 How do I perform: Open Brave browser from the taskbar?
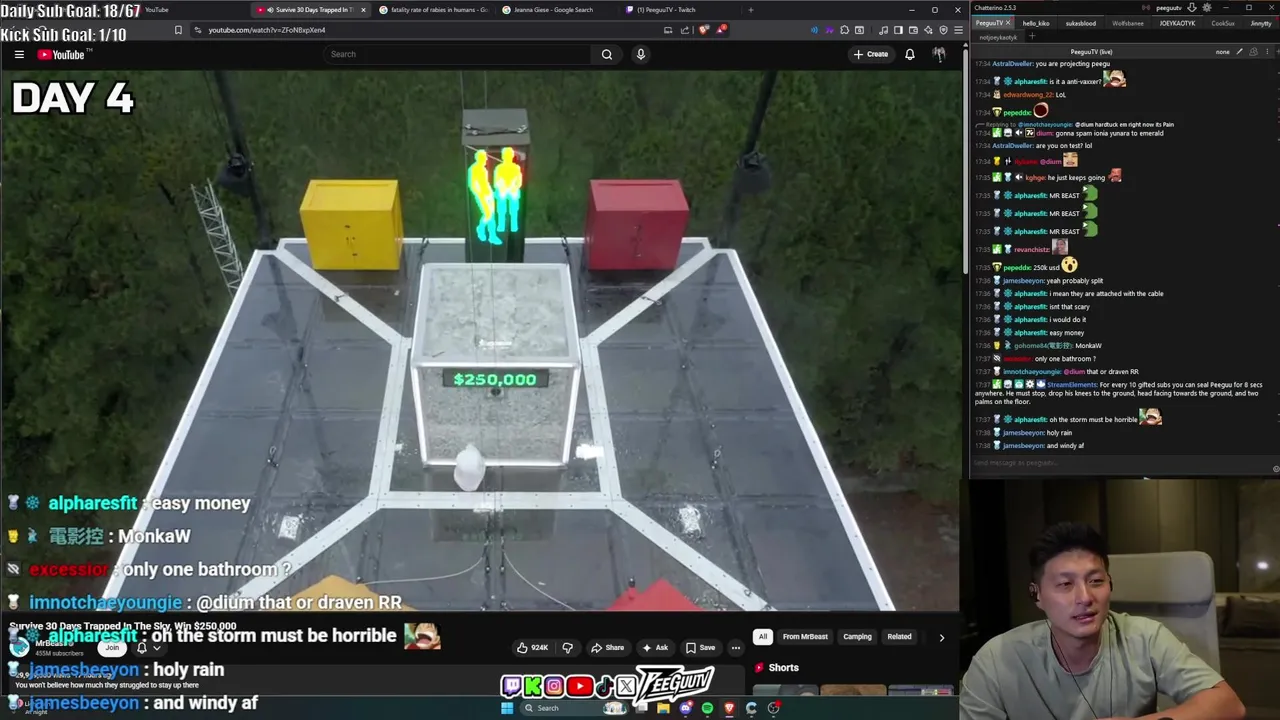pos(729,708)
